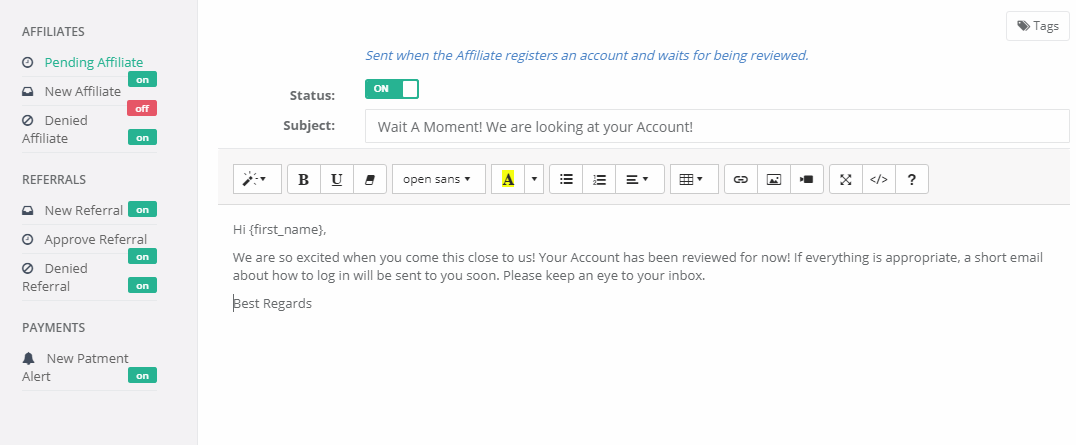The image size is (1076, 445).
Task: Open the table insert dropdown
Action: 694,179
